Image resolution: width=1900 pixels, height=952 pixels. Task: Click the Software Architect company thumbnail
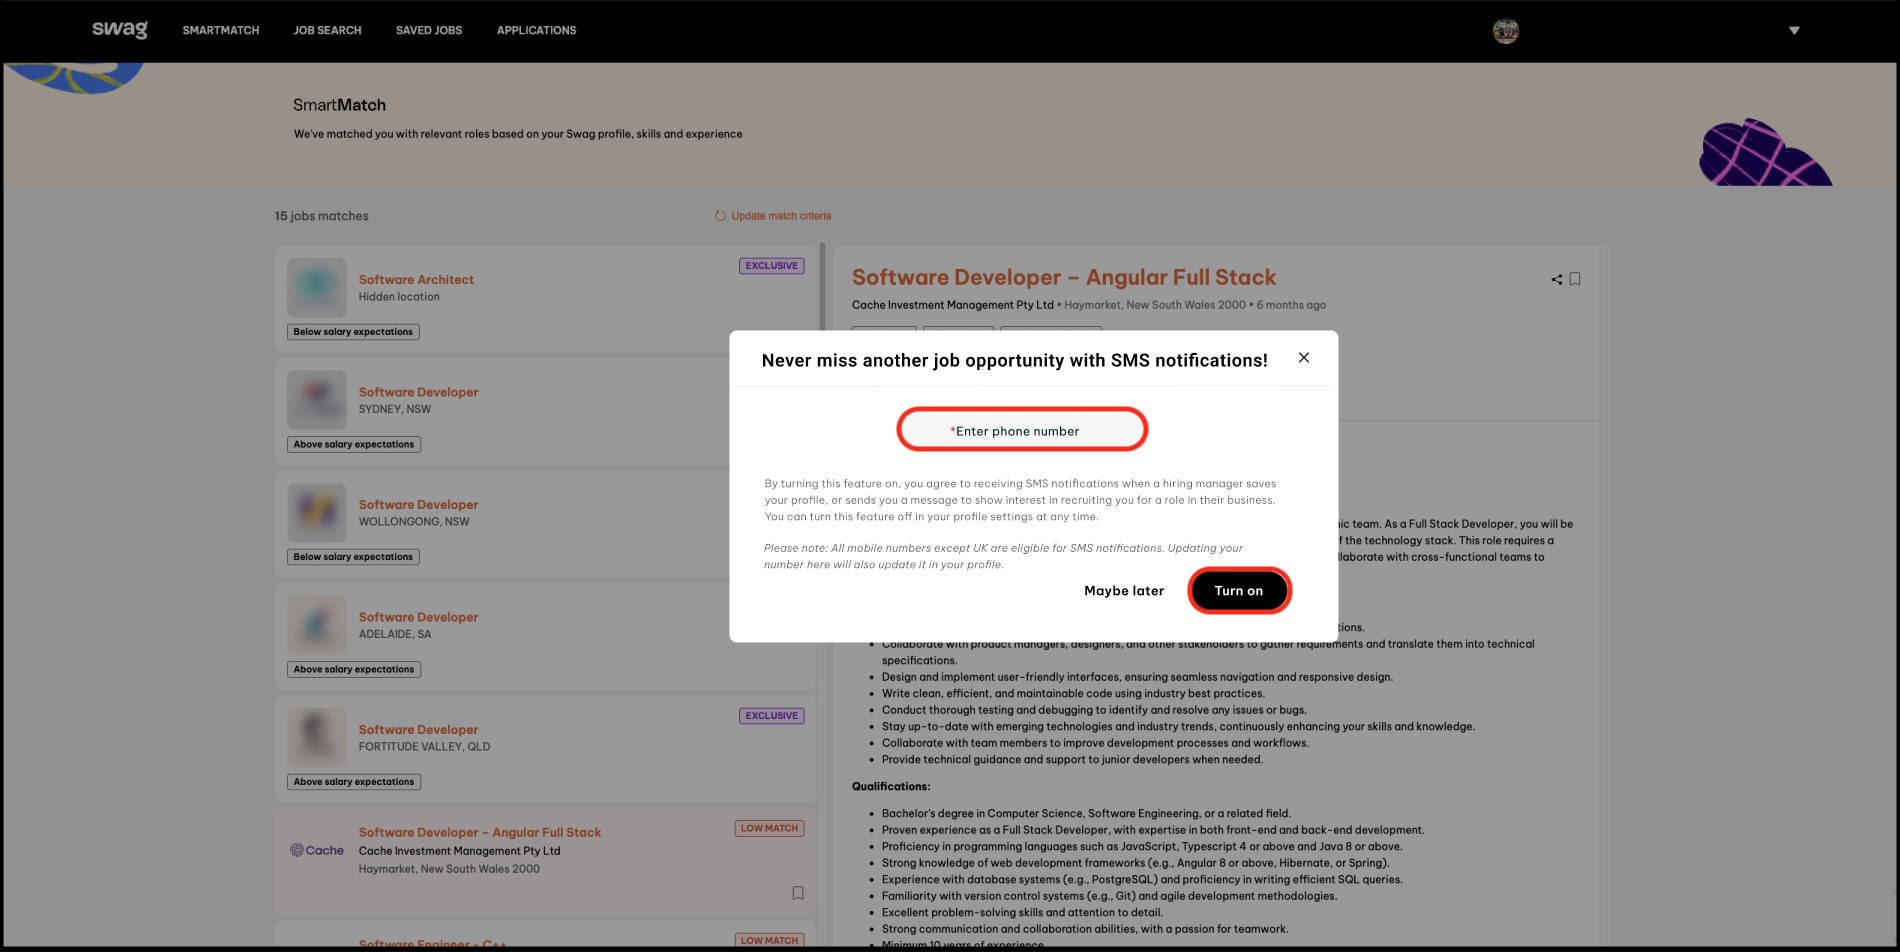[317, 288]
